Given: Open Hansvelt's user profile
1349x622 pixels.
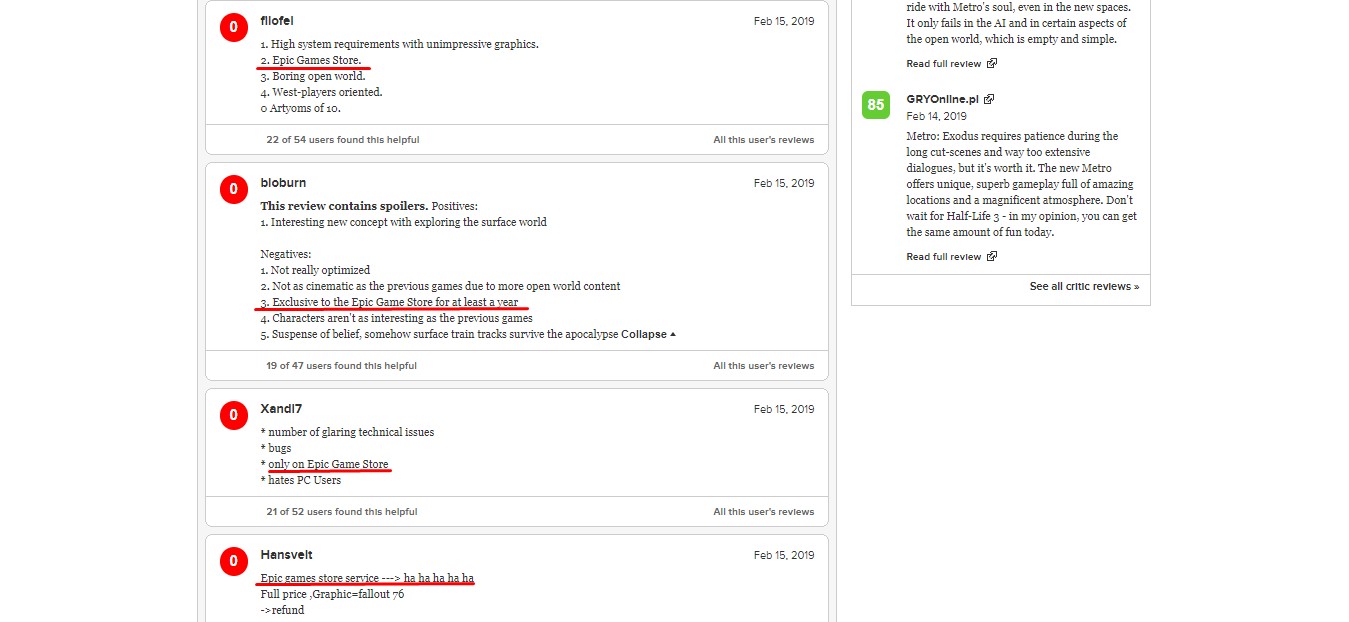Looking at the screenshot, I should (286, 555).
